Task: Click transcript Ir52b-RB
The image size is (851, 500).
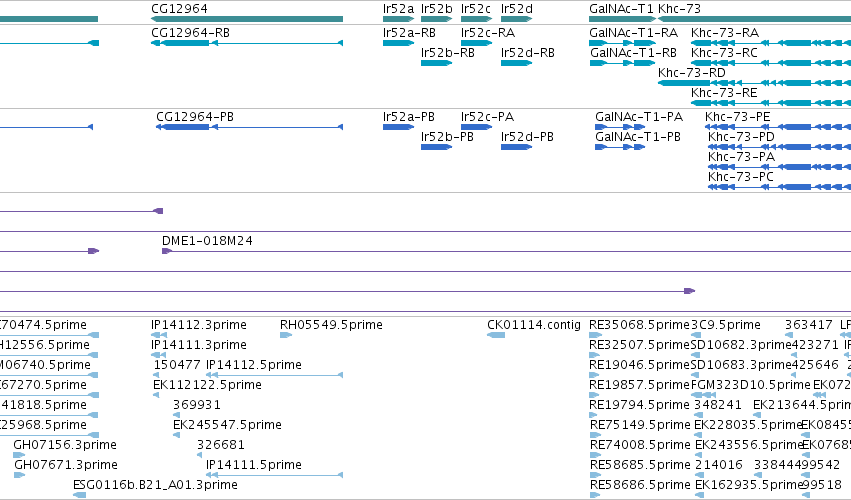Action: [x=448, y=53]
